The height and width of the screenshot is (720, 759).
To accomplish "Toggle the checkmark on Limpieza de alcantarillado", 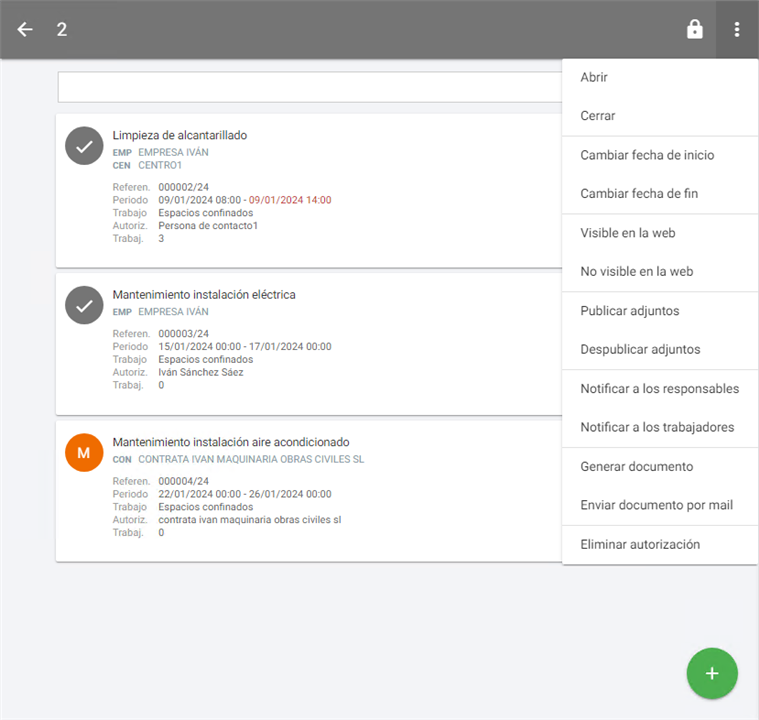I will click(84, 147).
